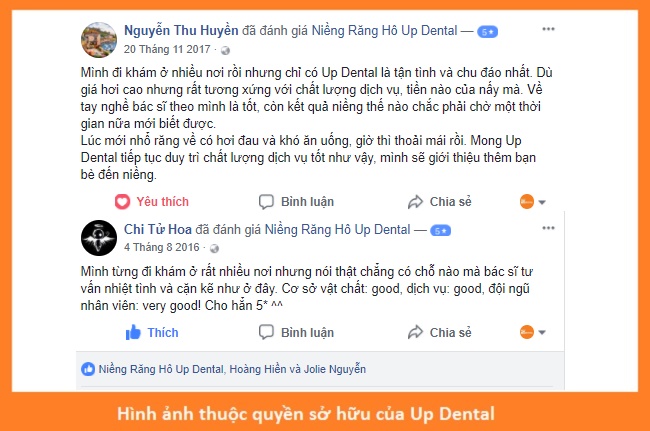Click the blue like reaction icon above names list
Screen dimensions: 650x431
[x=88, y=369]
